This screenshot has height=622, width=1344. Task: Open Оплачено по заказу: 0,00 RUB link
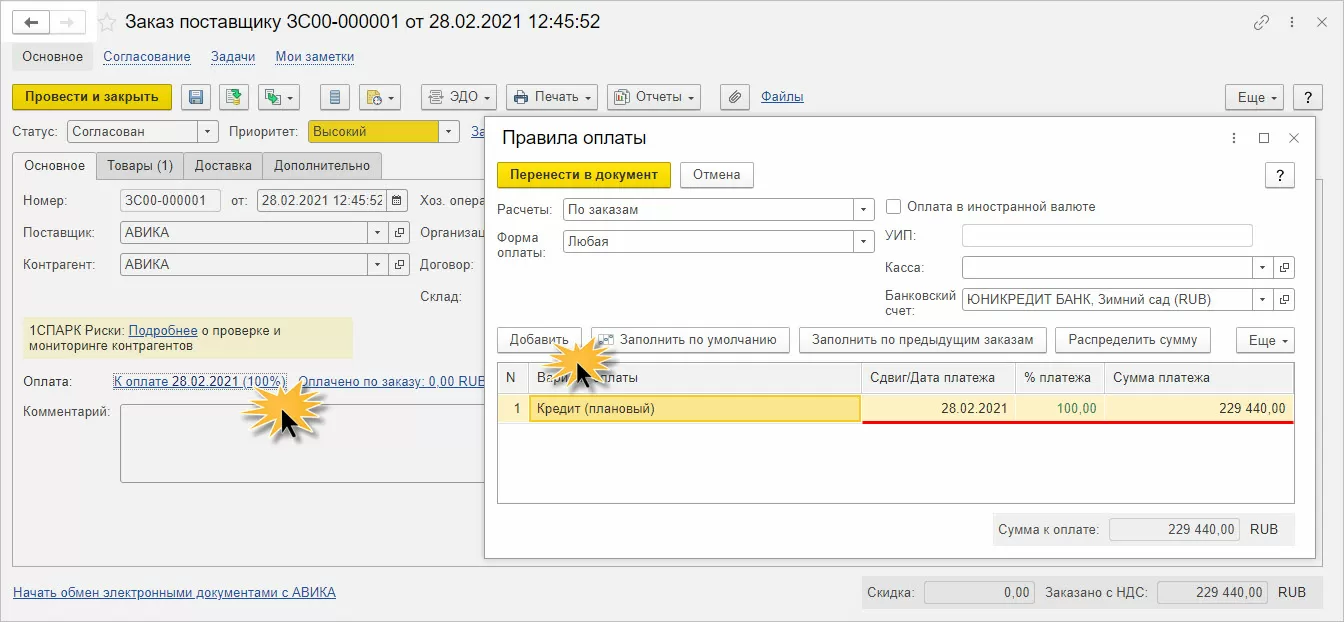click(392, 382)
